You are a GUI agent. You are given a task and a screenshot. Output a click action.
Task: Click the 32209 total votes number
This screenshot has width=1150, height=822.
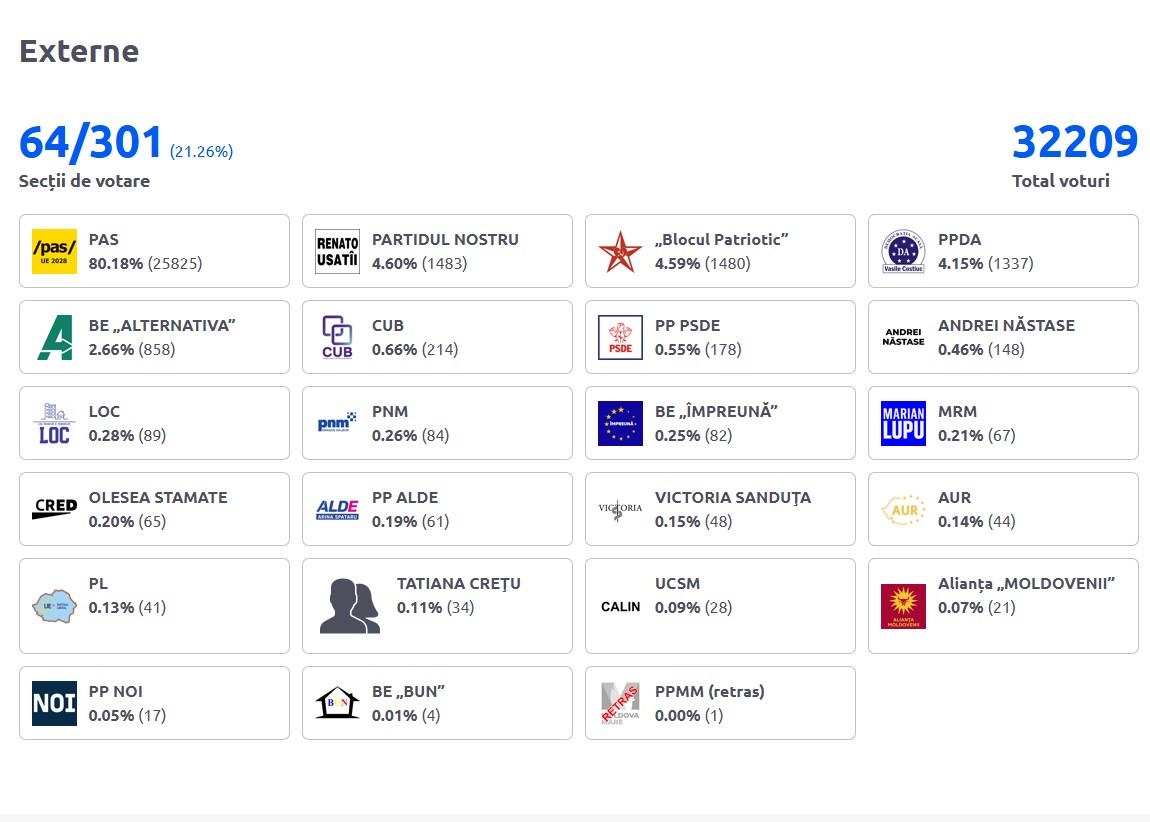(1074, 142)
